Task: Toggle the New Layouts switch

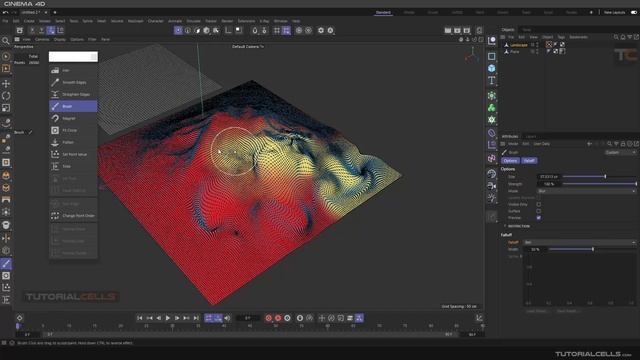Action: (x=633, y=13)
